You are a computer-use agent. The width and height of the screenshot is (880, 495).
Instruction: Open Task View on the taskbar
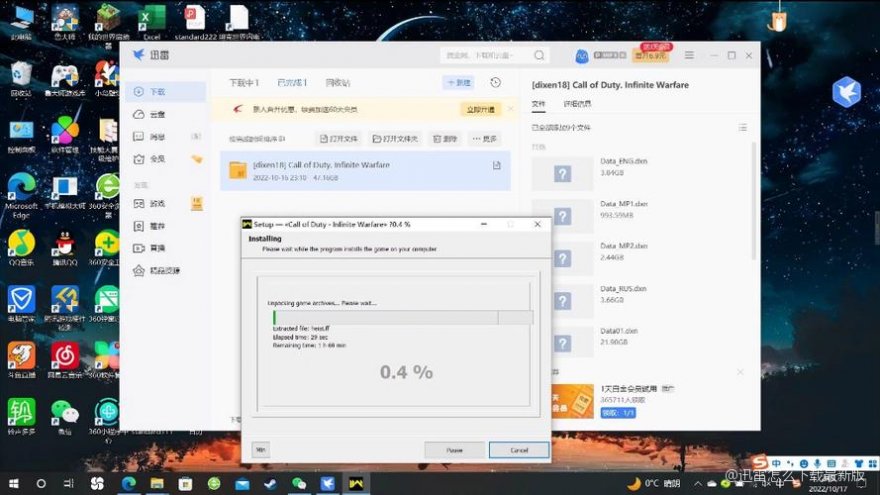pos(68,483)
